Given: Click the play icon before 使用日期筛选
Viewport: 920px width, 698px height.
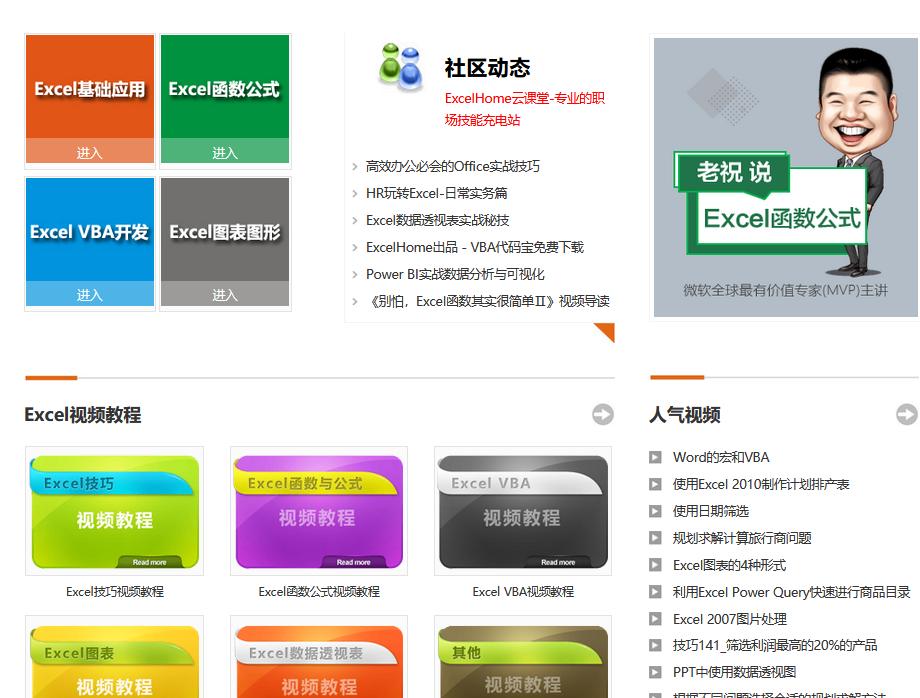Looking at the screenshot, I should click(656, 511).
